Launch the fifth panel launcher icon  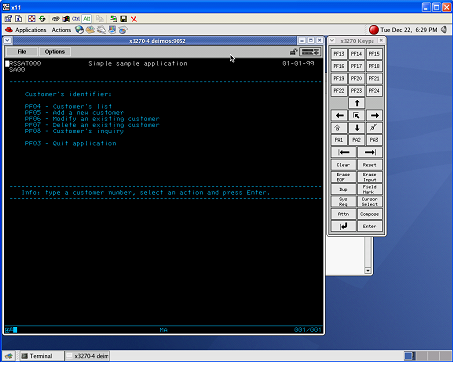tap(123, 30)
